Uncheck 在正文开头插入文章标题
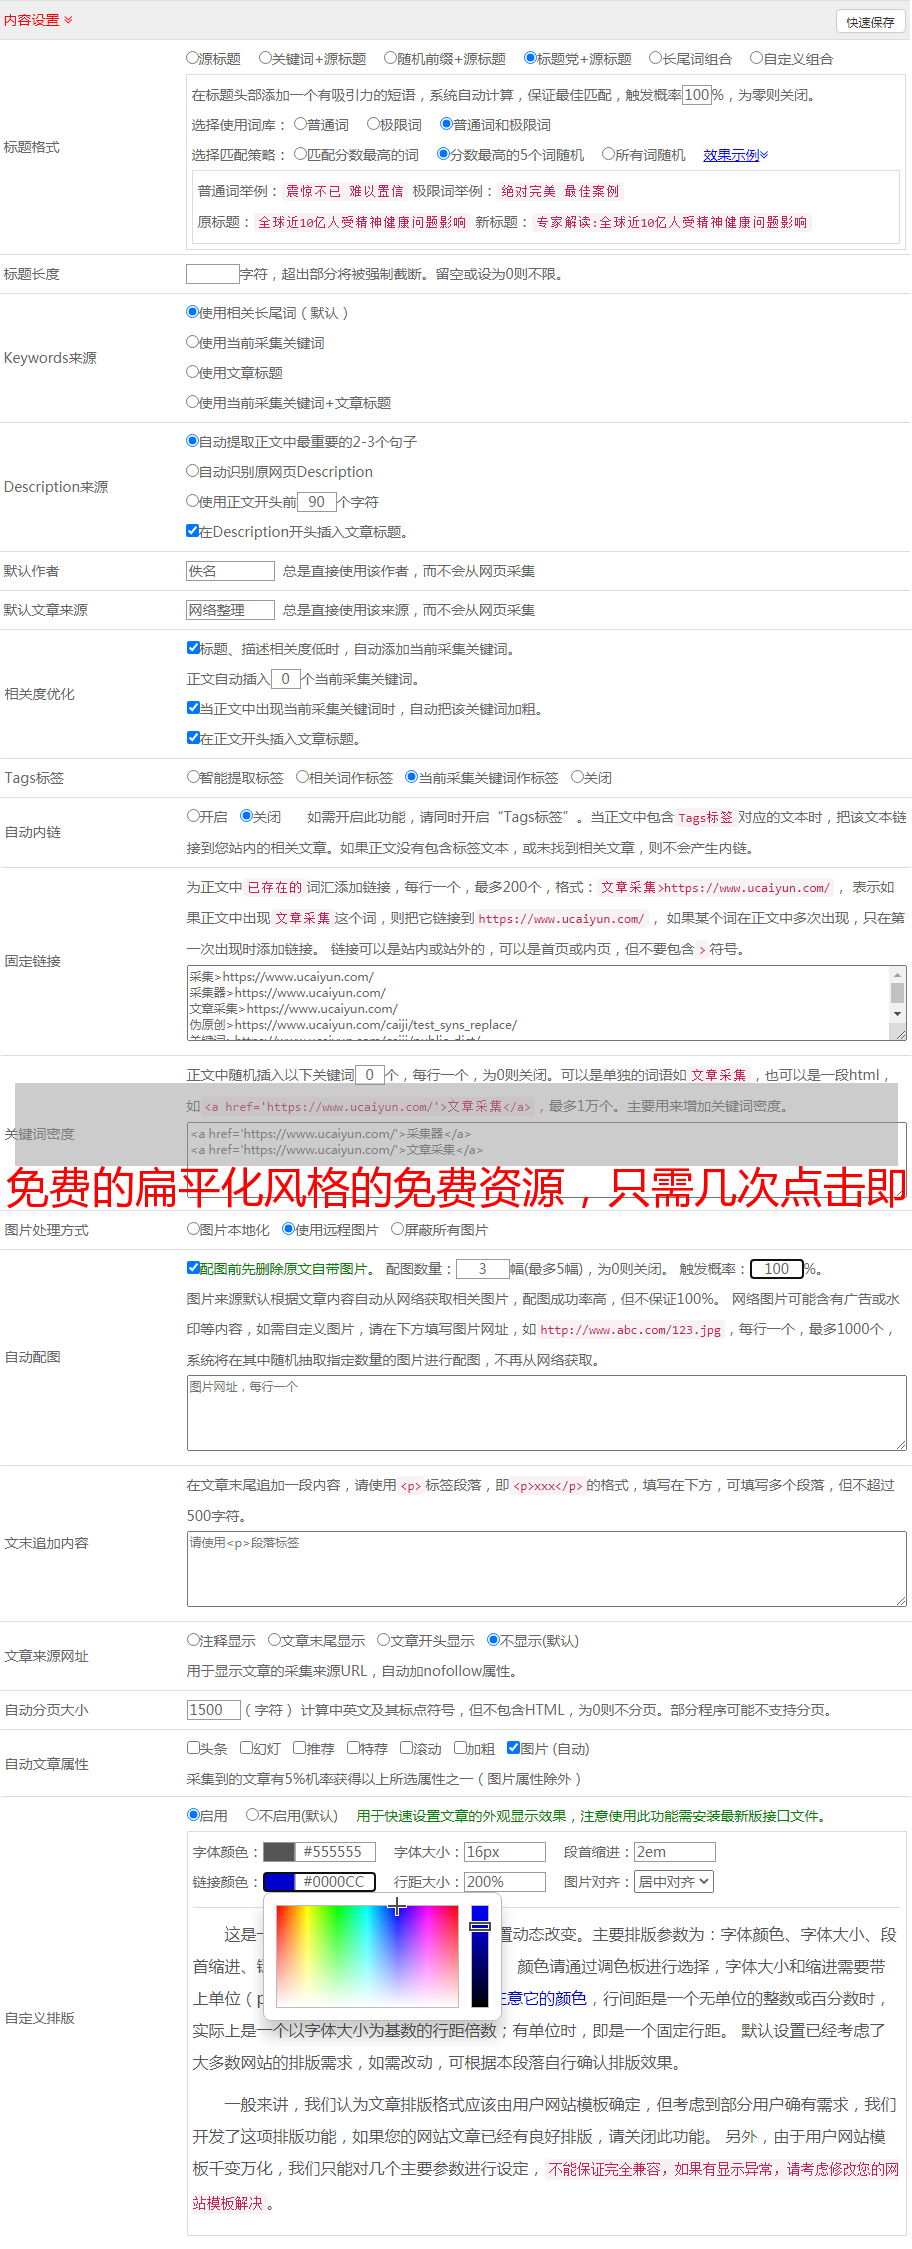The height and width of the screenshot is (2249, 912). pyautogui.click(x=193, y=738)
